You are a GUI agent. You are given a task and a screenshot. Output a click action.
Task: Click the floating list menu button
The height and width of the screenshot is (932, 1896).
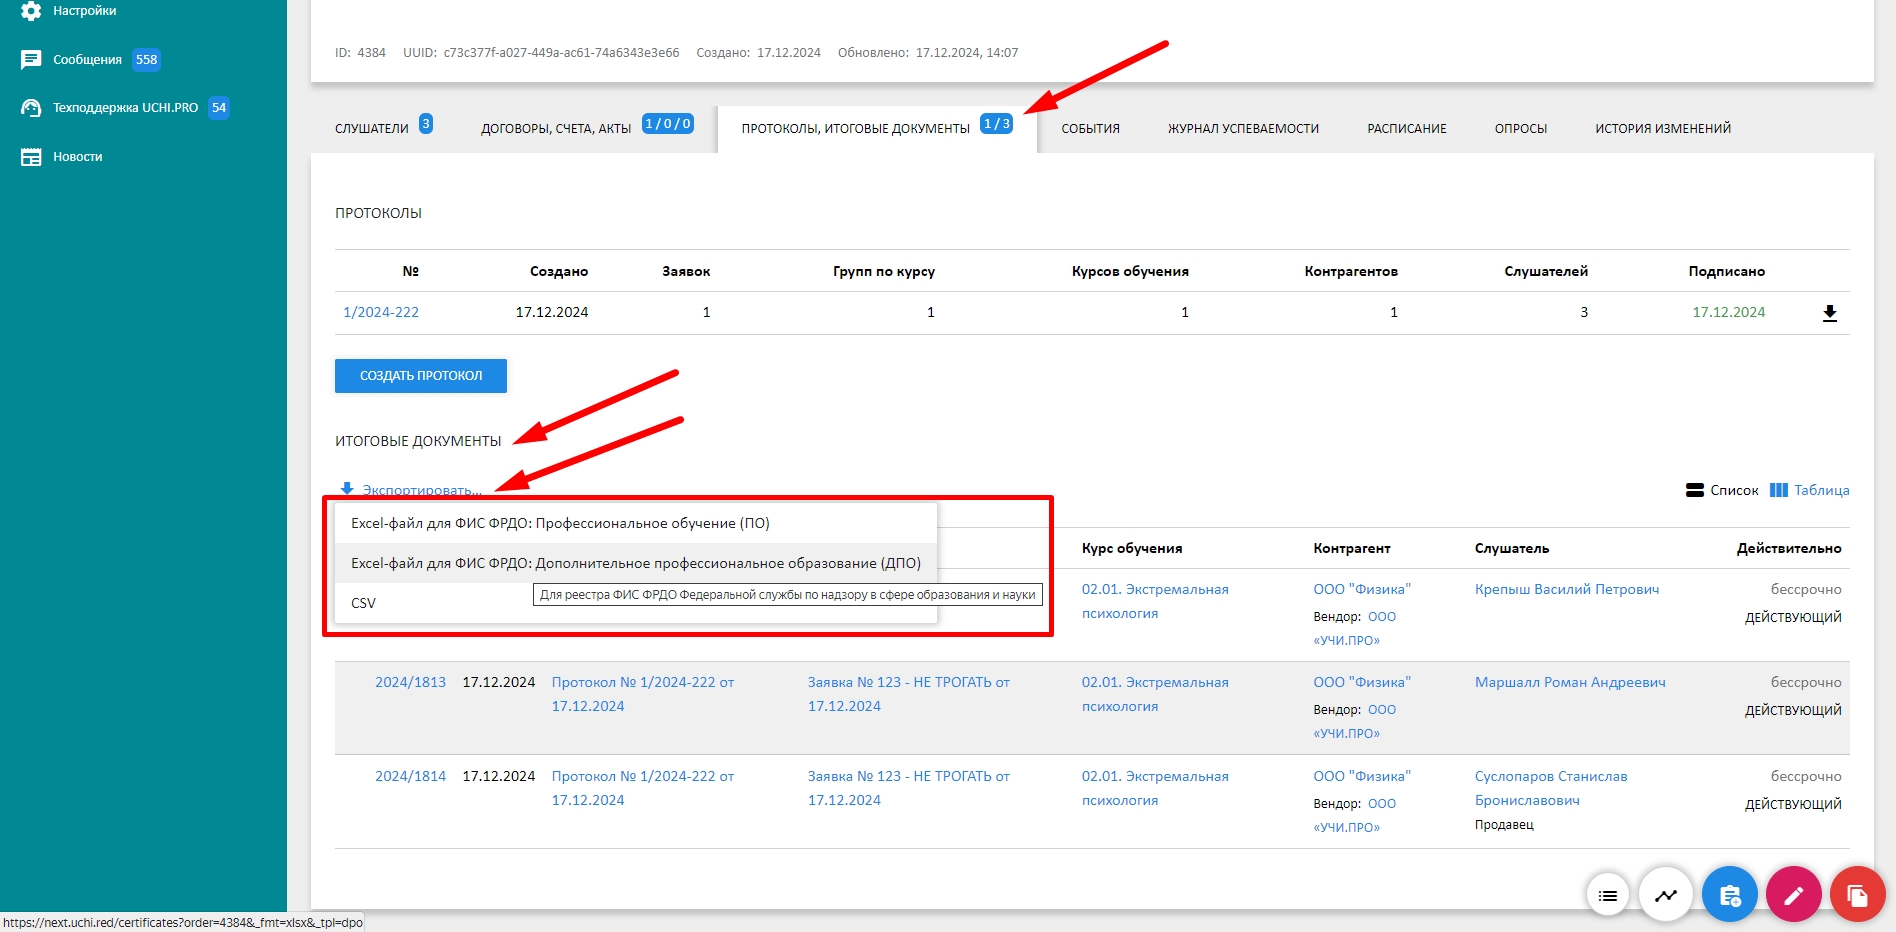click(1608, 895)
